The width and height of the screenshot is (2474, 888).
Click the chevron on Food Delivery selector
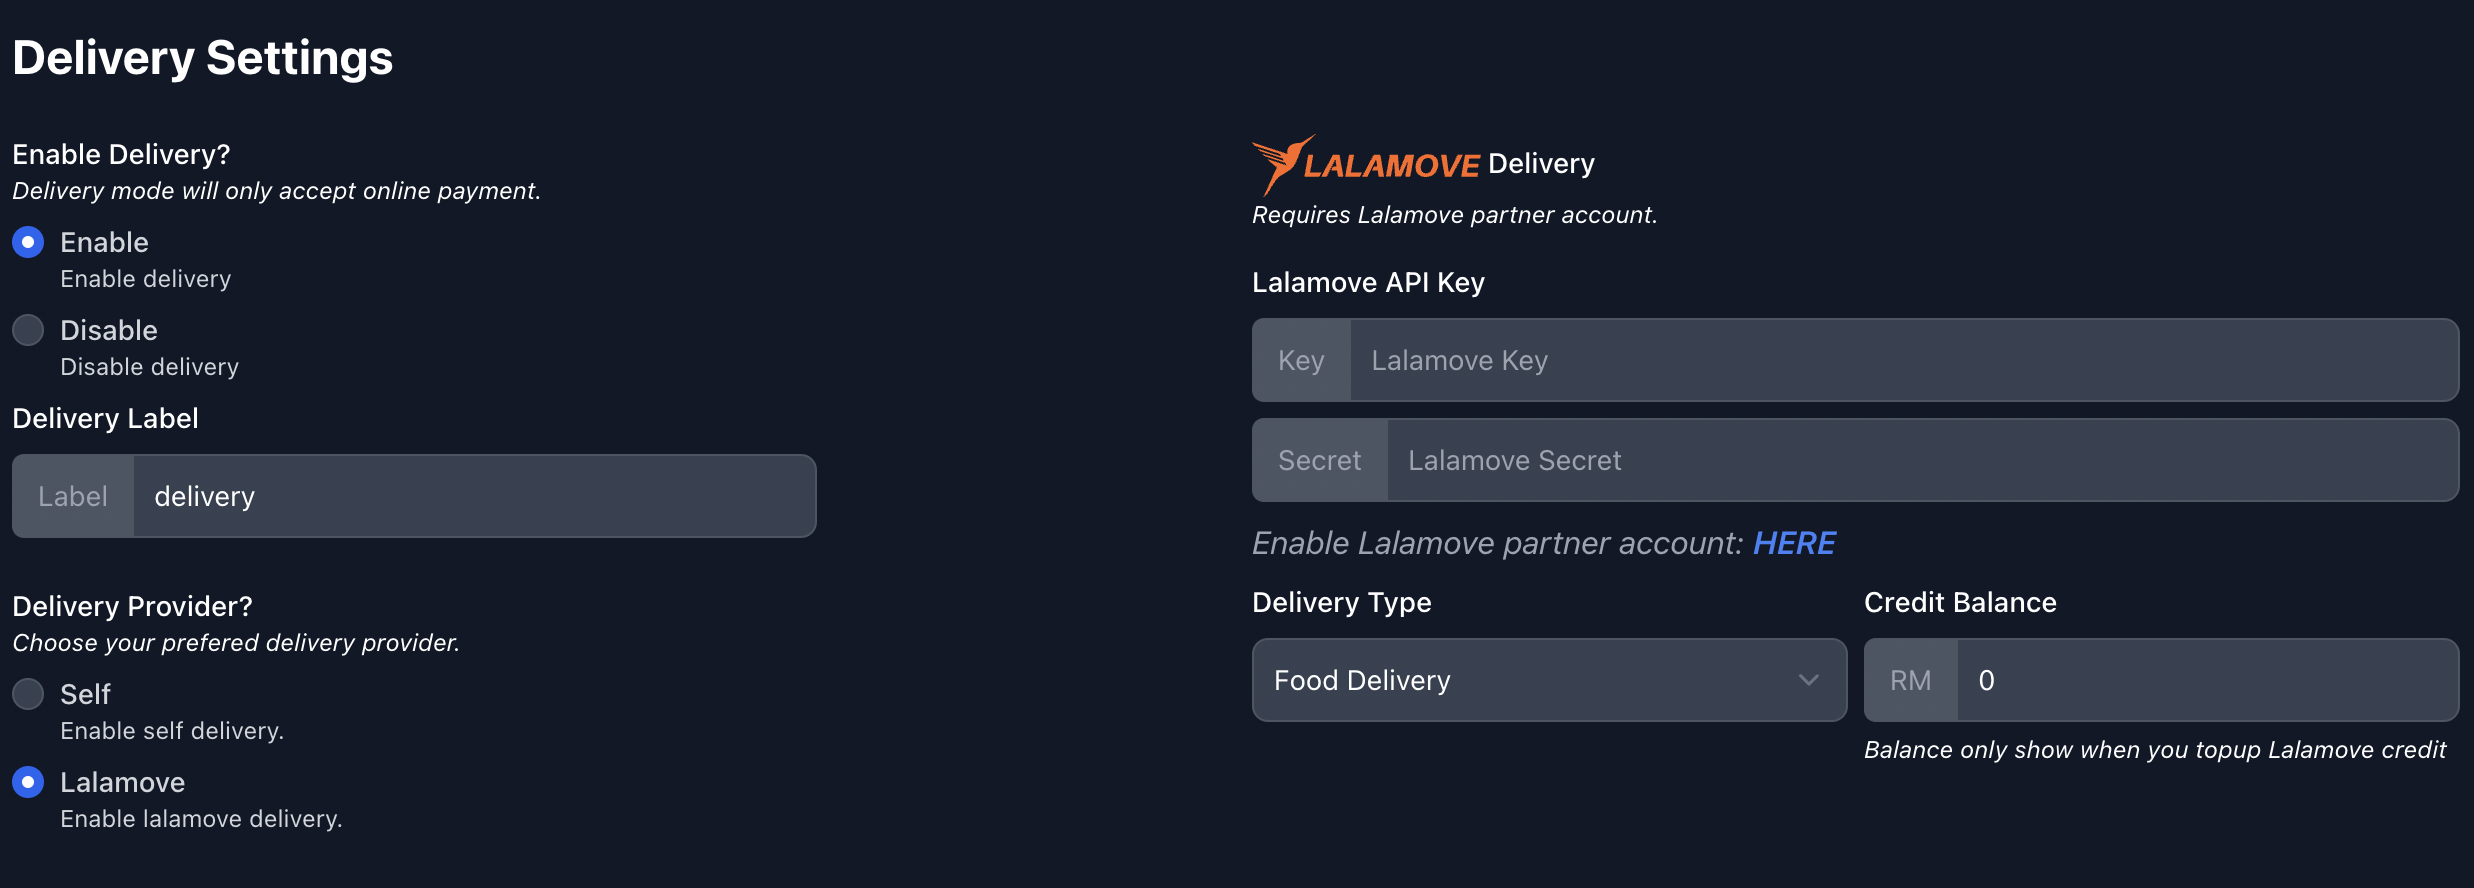click(1808, 680)
